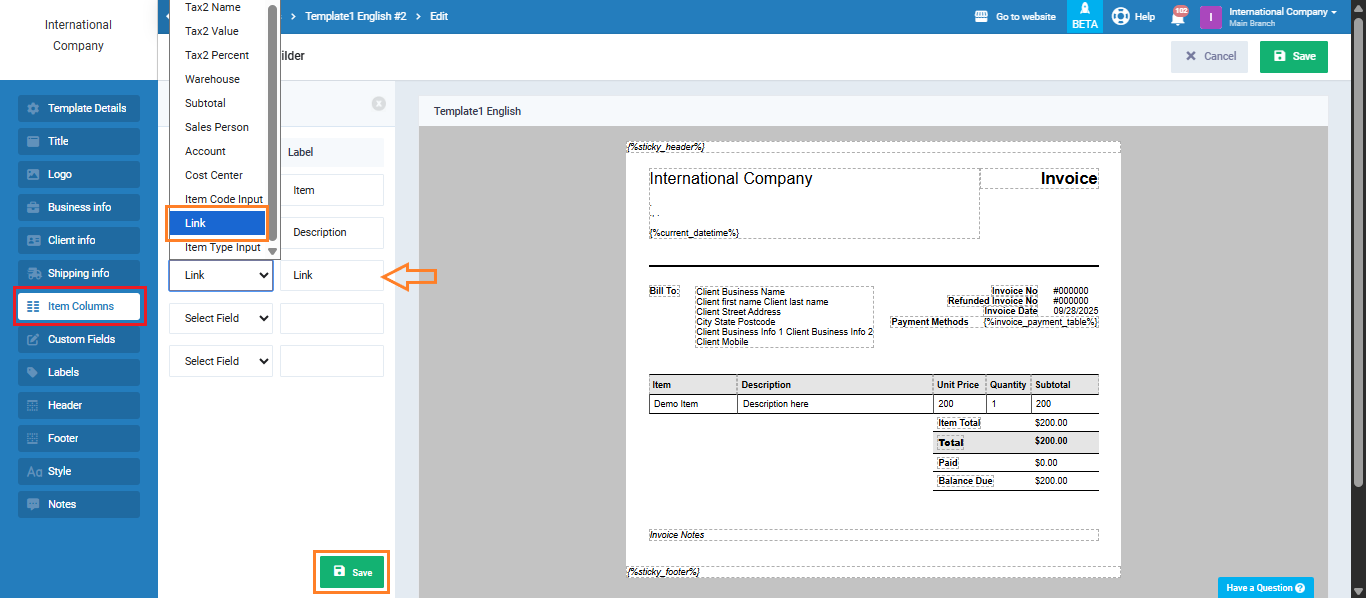Choose Cost Center option in list
Screen dimensions: 1366x598
213,175
